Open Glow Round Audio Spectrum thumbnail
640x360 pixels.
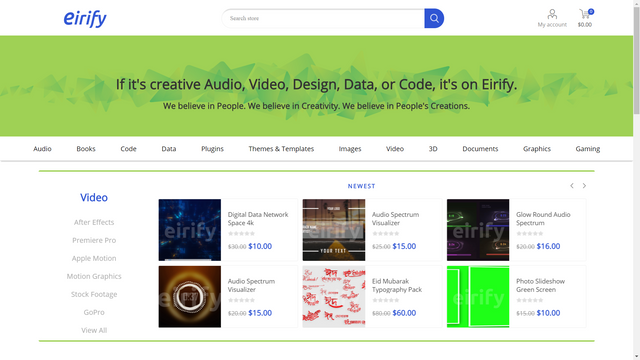pos(478,230)
